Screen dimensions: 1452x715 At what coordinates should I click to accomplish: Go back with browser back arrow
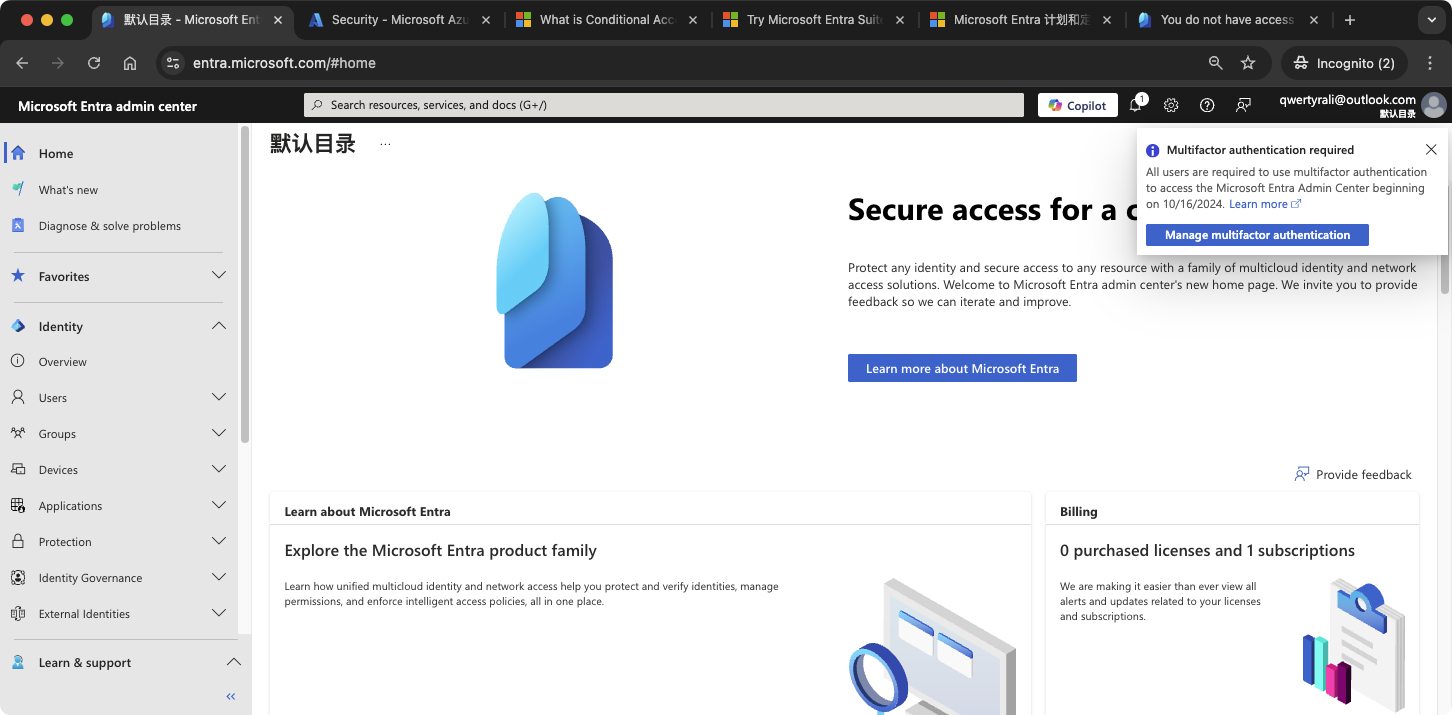[22, 63]
